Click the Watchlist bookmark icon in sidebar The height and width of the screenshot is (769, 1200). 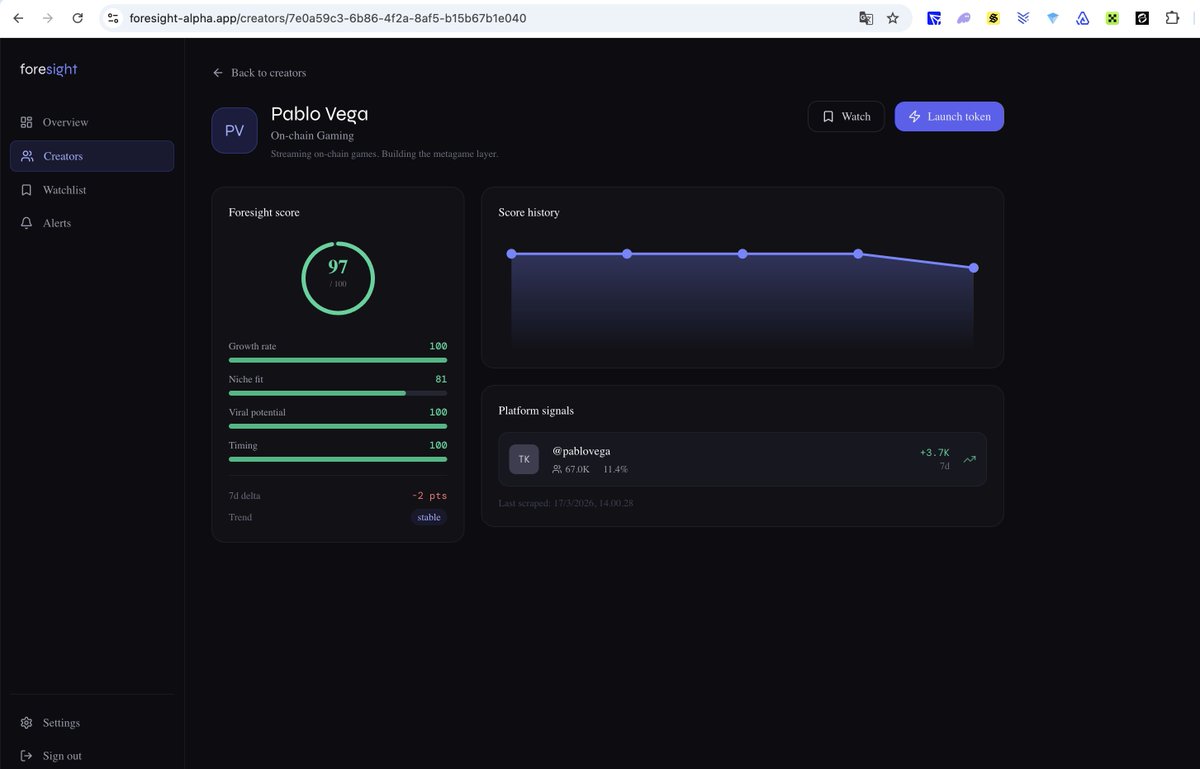[x=26, y=190]
